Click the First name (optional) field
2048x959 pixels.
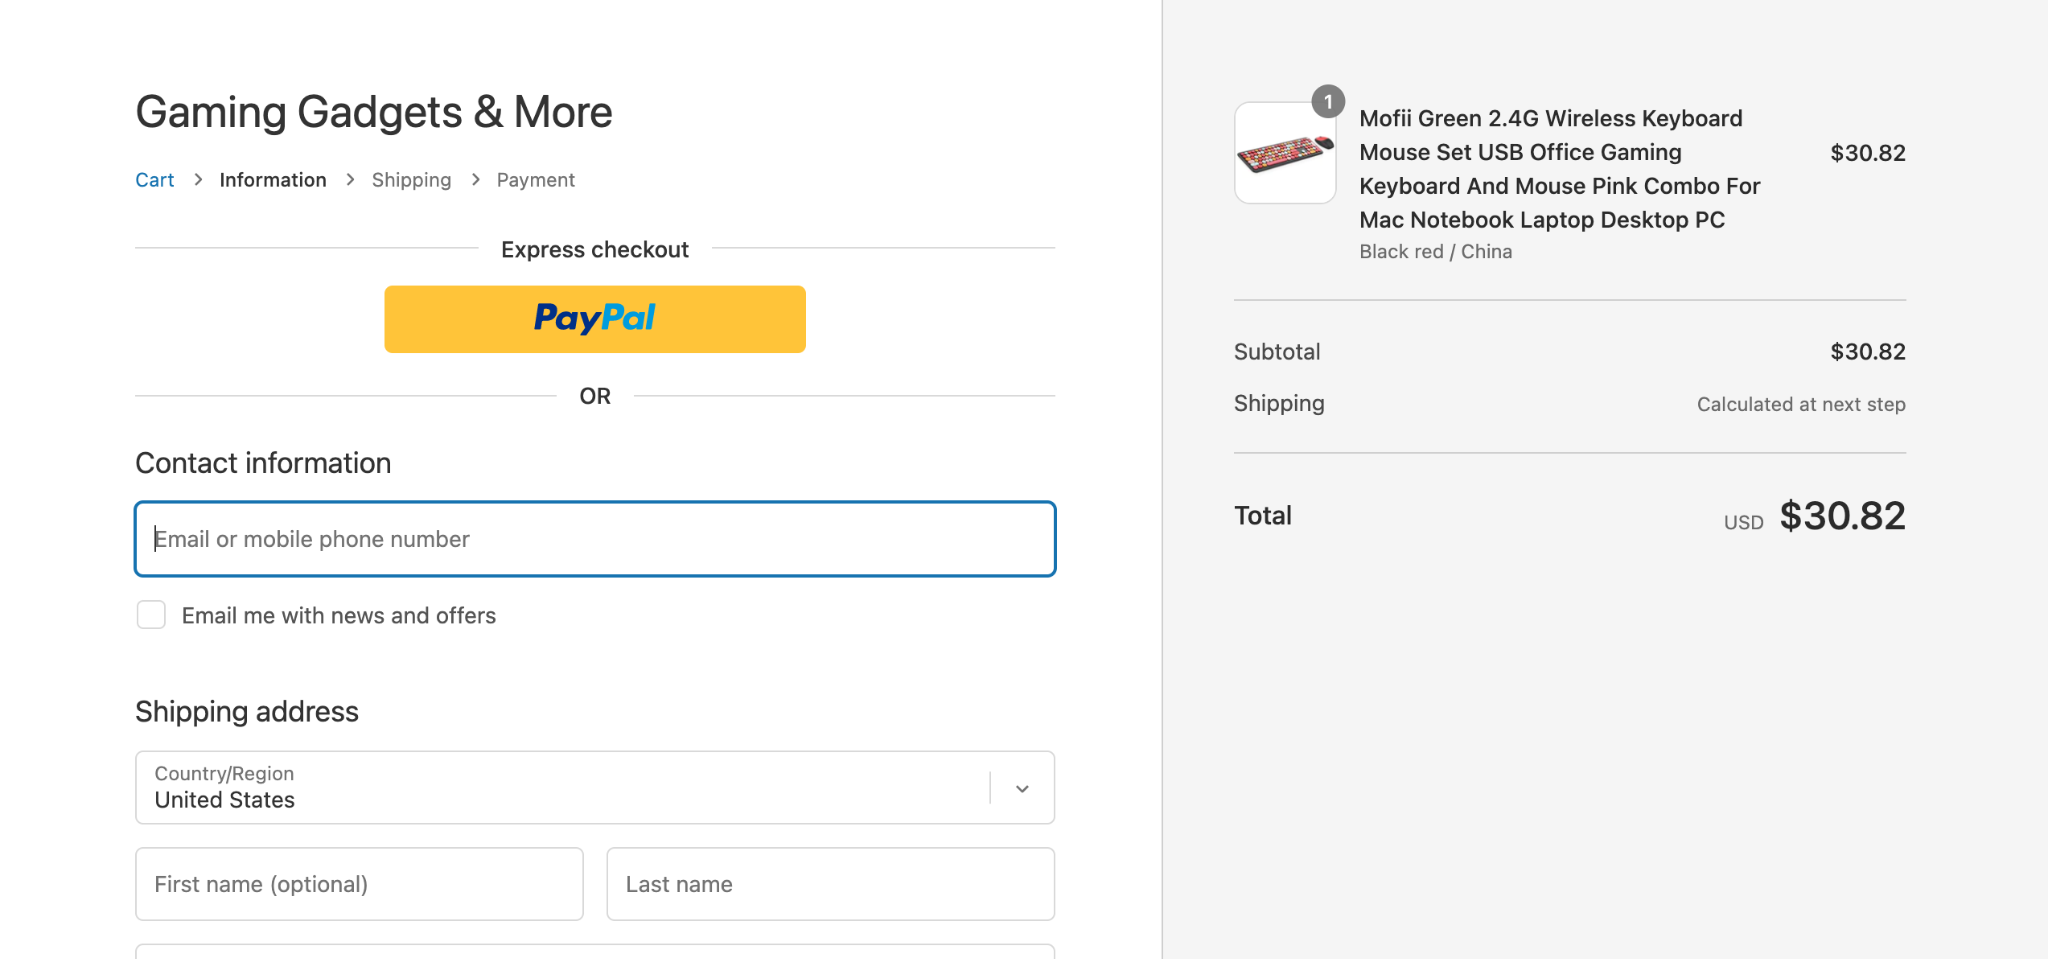pos(359,884)
